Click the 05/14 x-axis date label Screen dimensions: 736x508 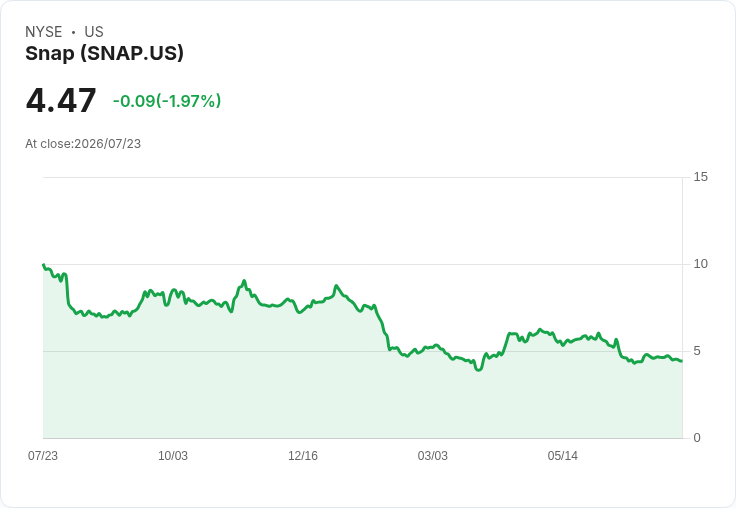[x=562, y=455]
